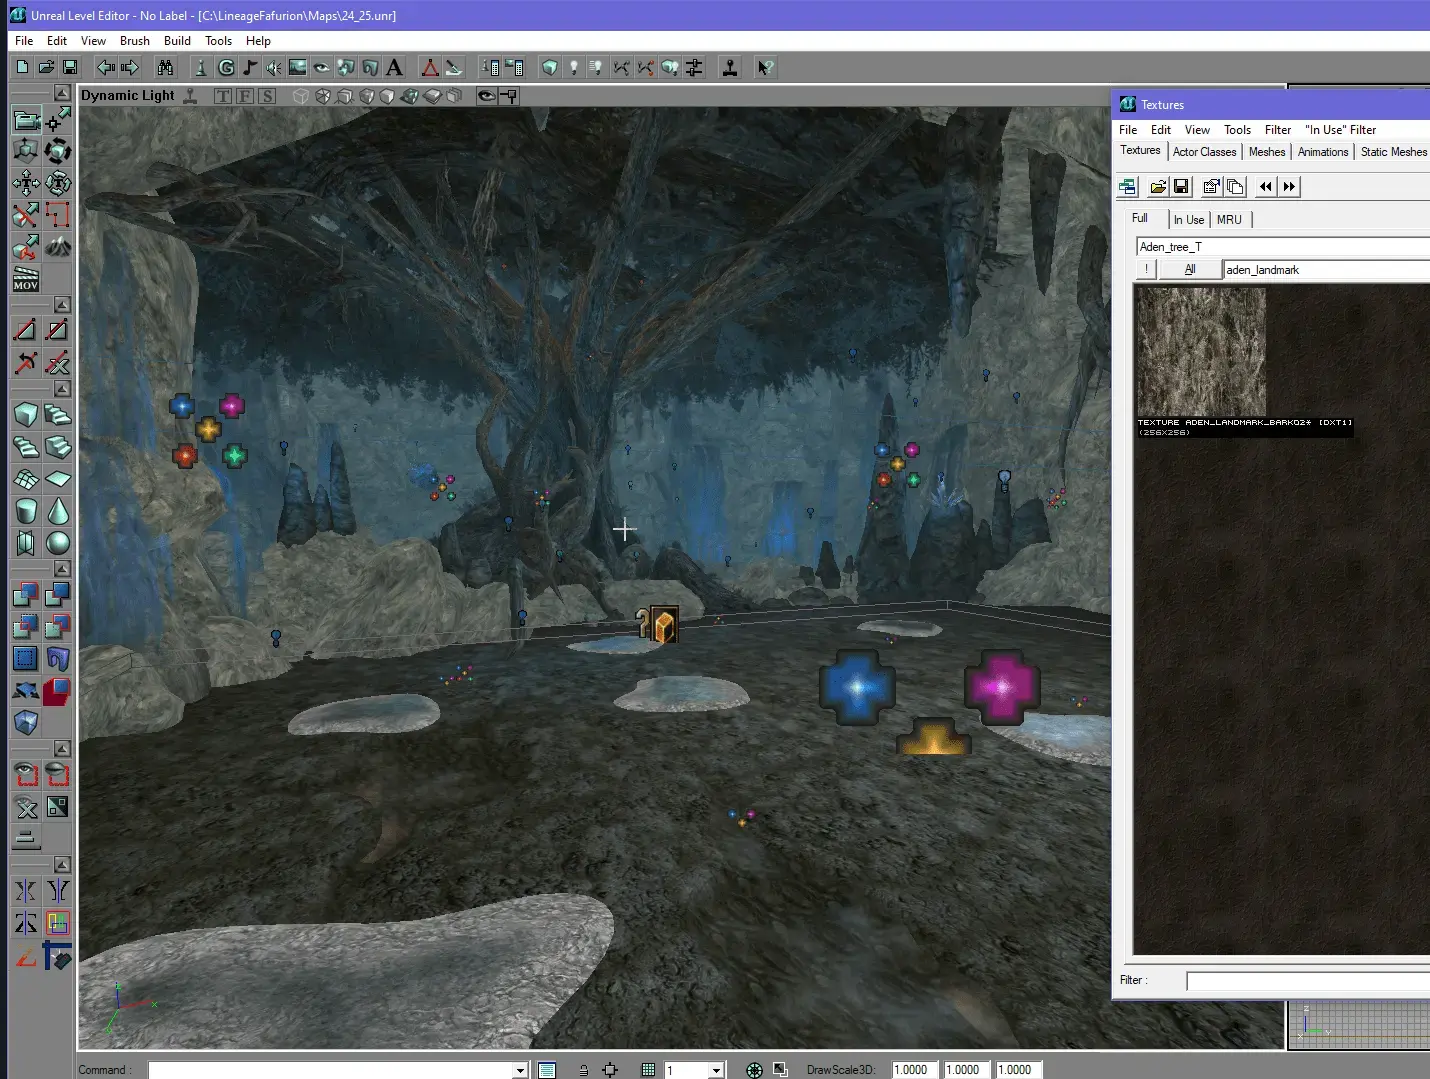Click the Undo left arrow
Screen dimensions: 1430x1079
point(106,67)
